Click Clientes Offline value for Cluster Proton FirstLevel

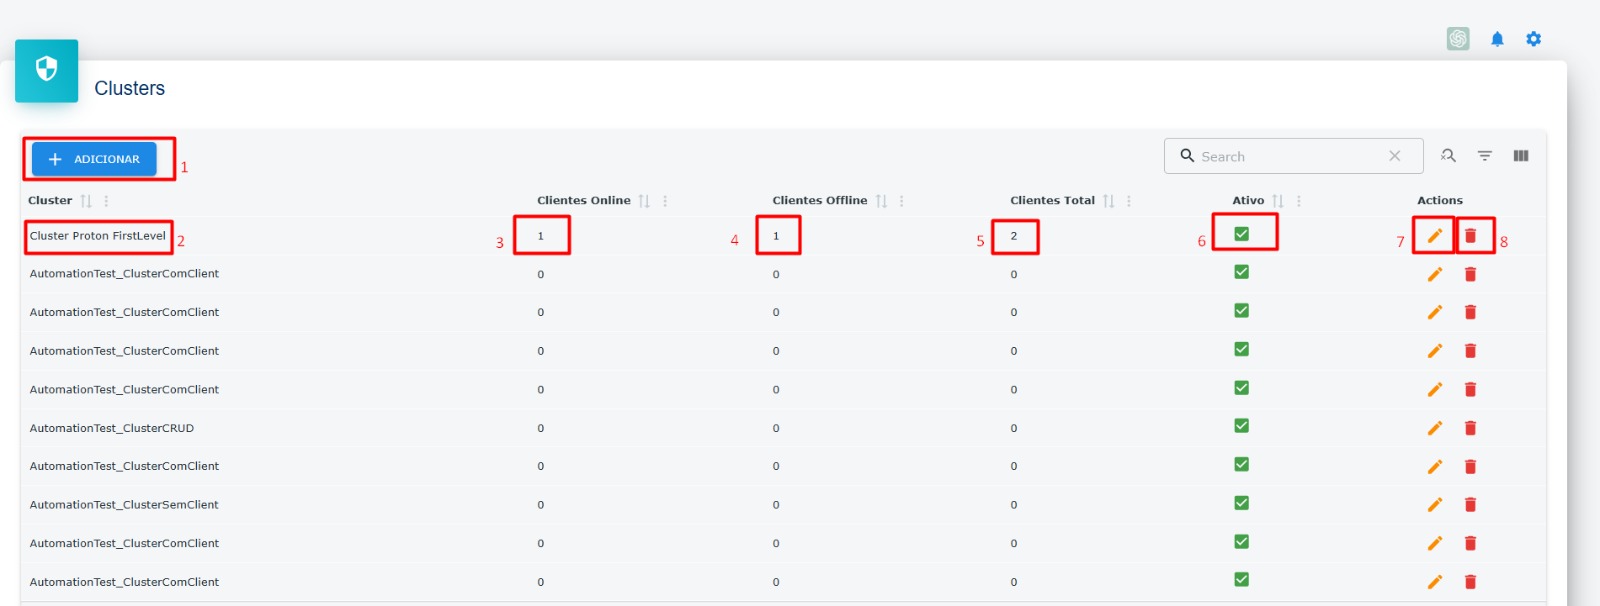coord(776,236)
